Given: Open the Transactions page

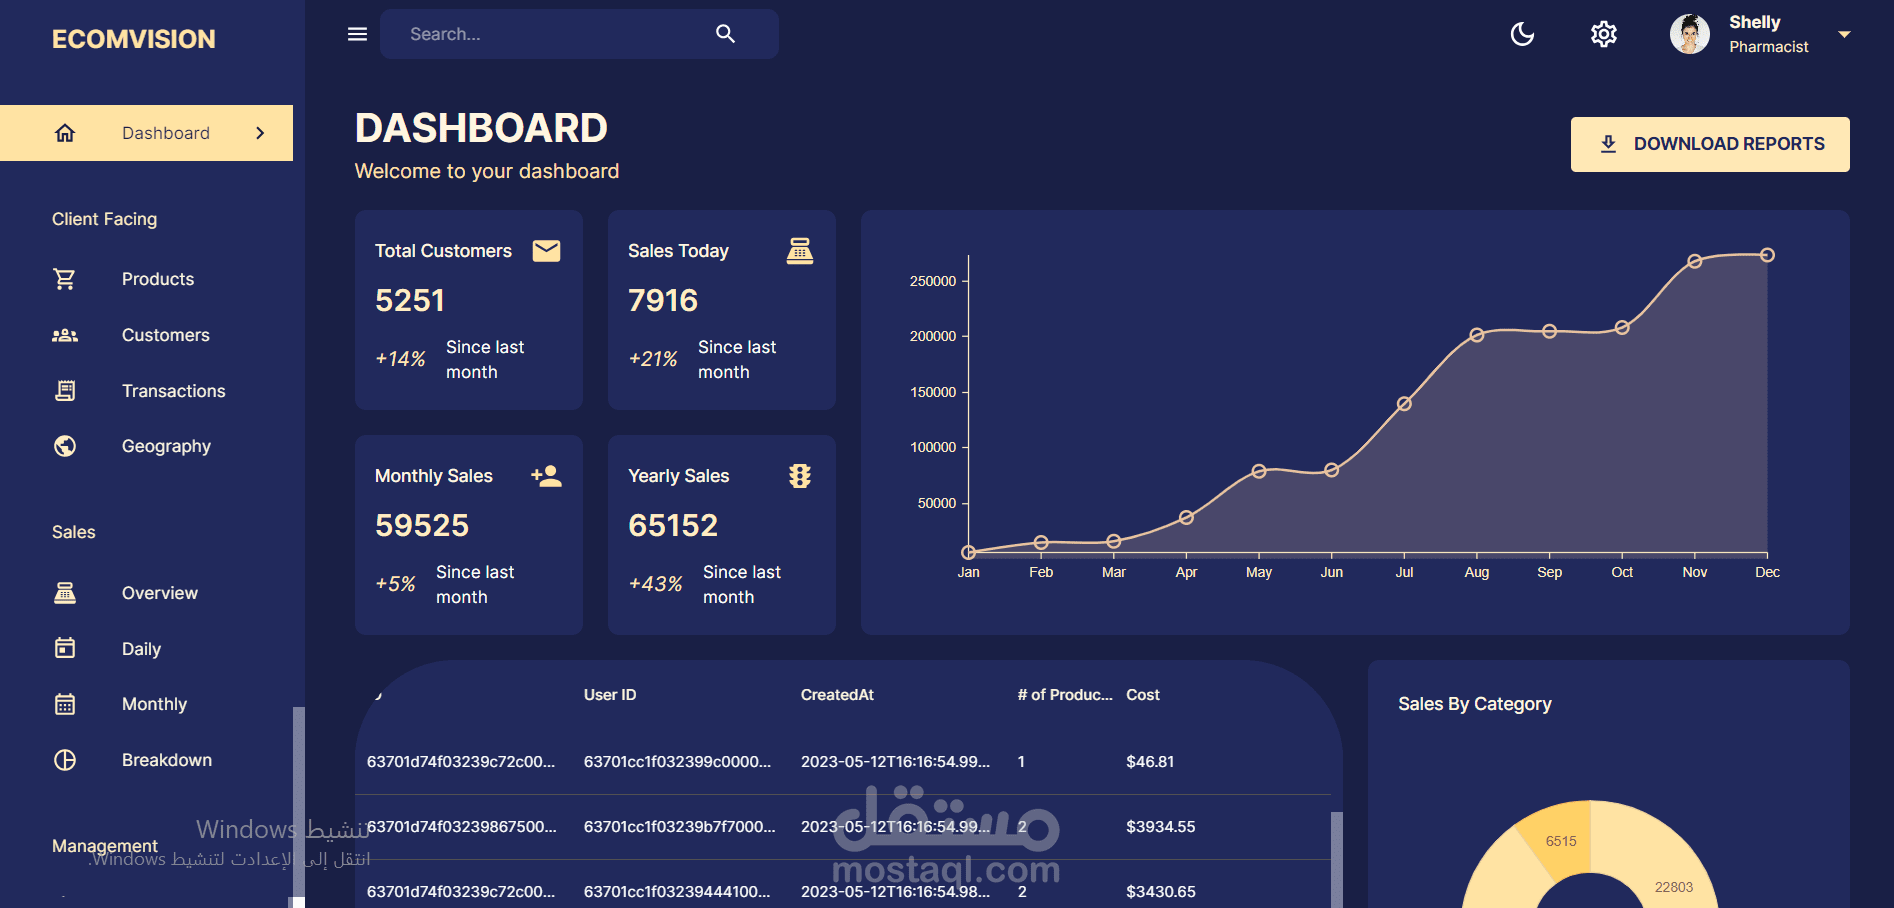Looking at the screenshot, I should tap(174, 391).
